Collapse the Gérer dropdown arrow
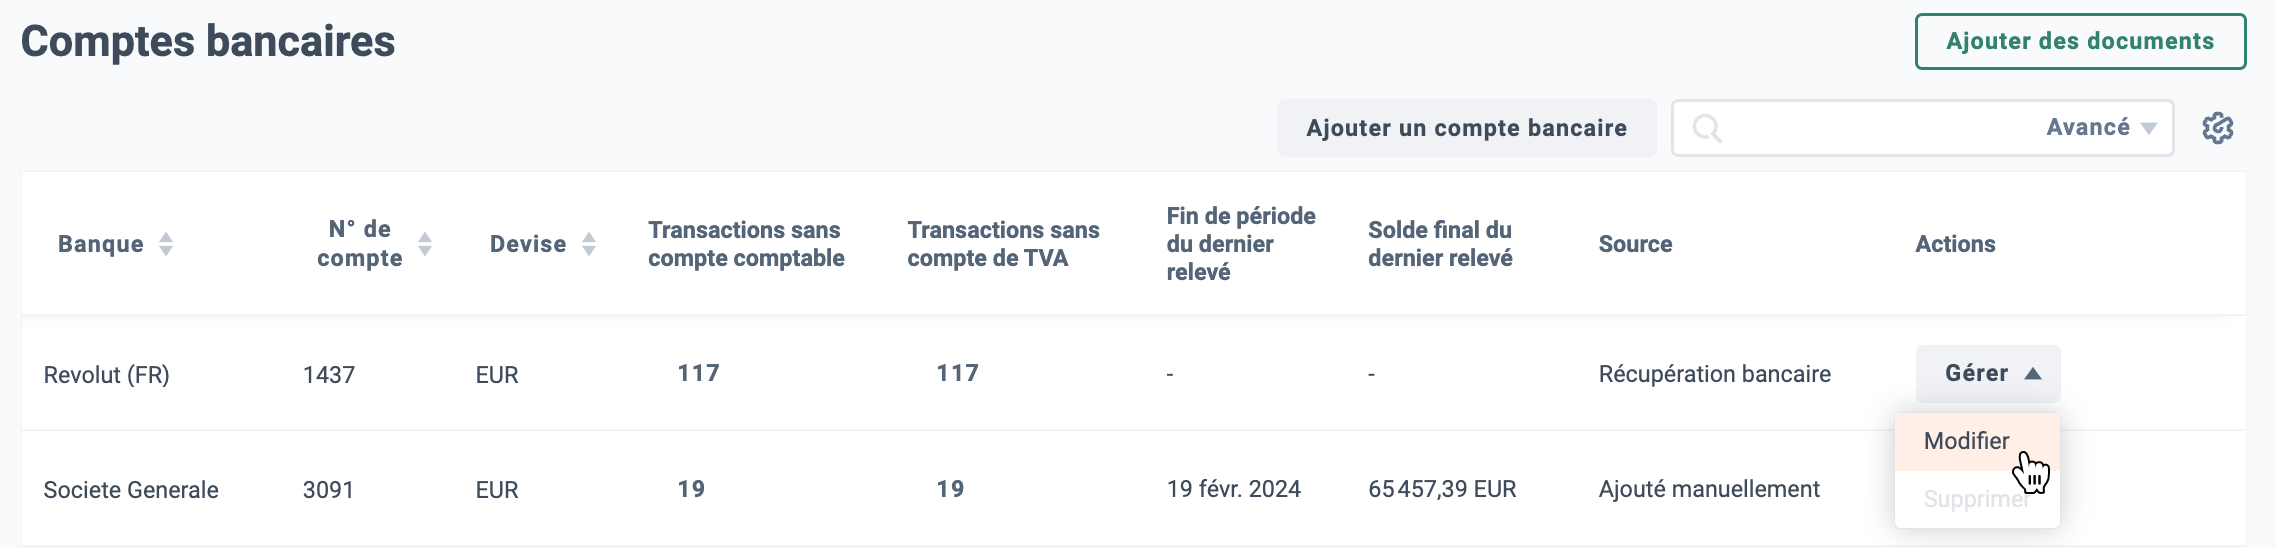 2033,374
